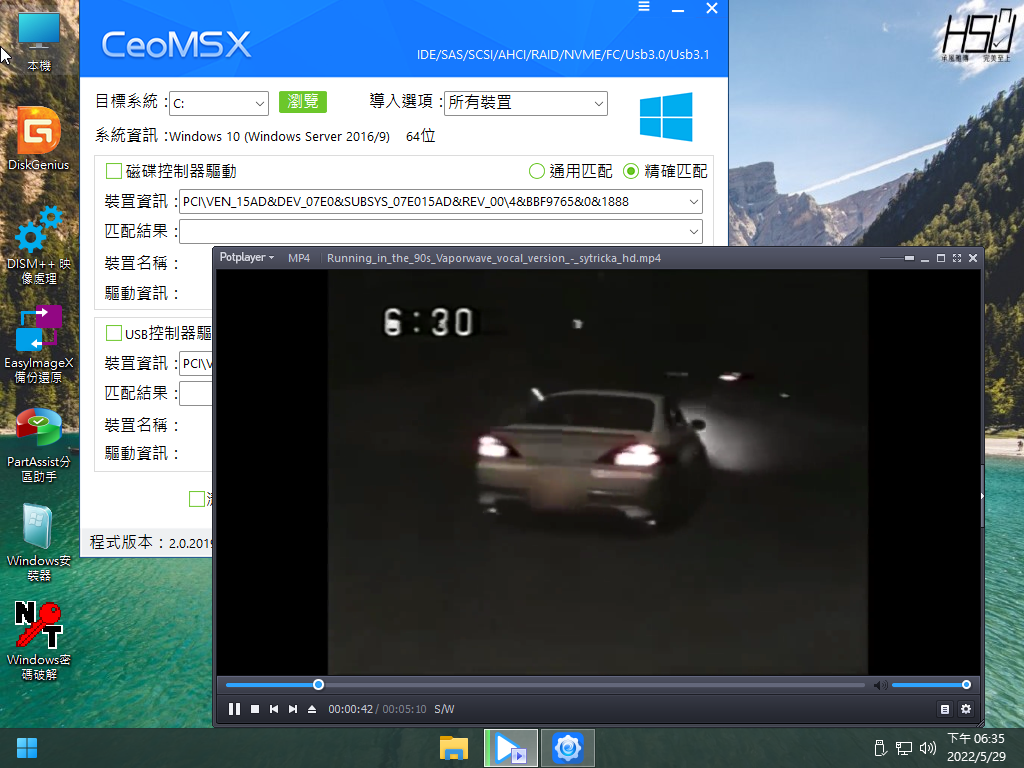The image size is (1024, 768).
Task: Open Potplayer playlist panel icon
Action: click(945, 709)
